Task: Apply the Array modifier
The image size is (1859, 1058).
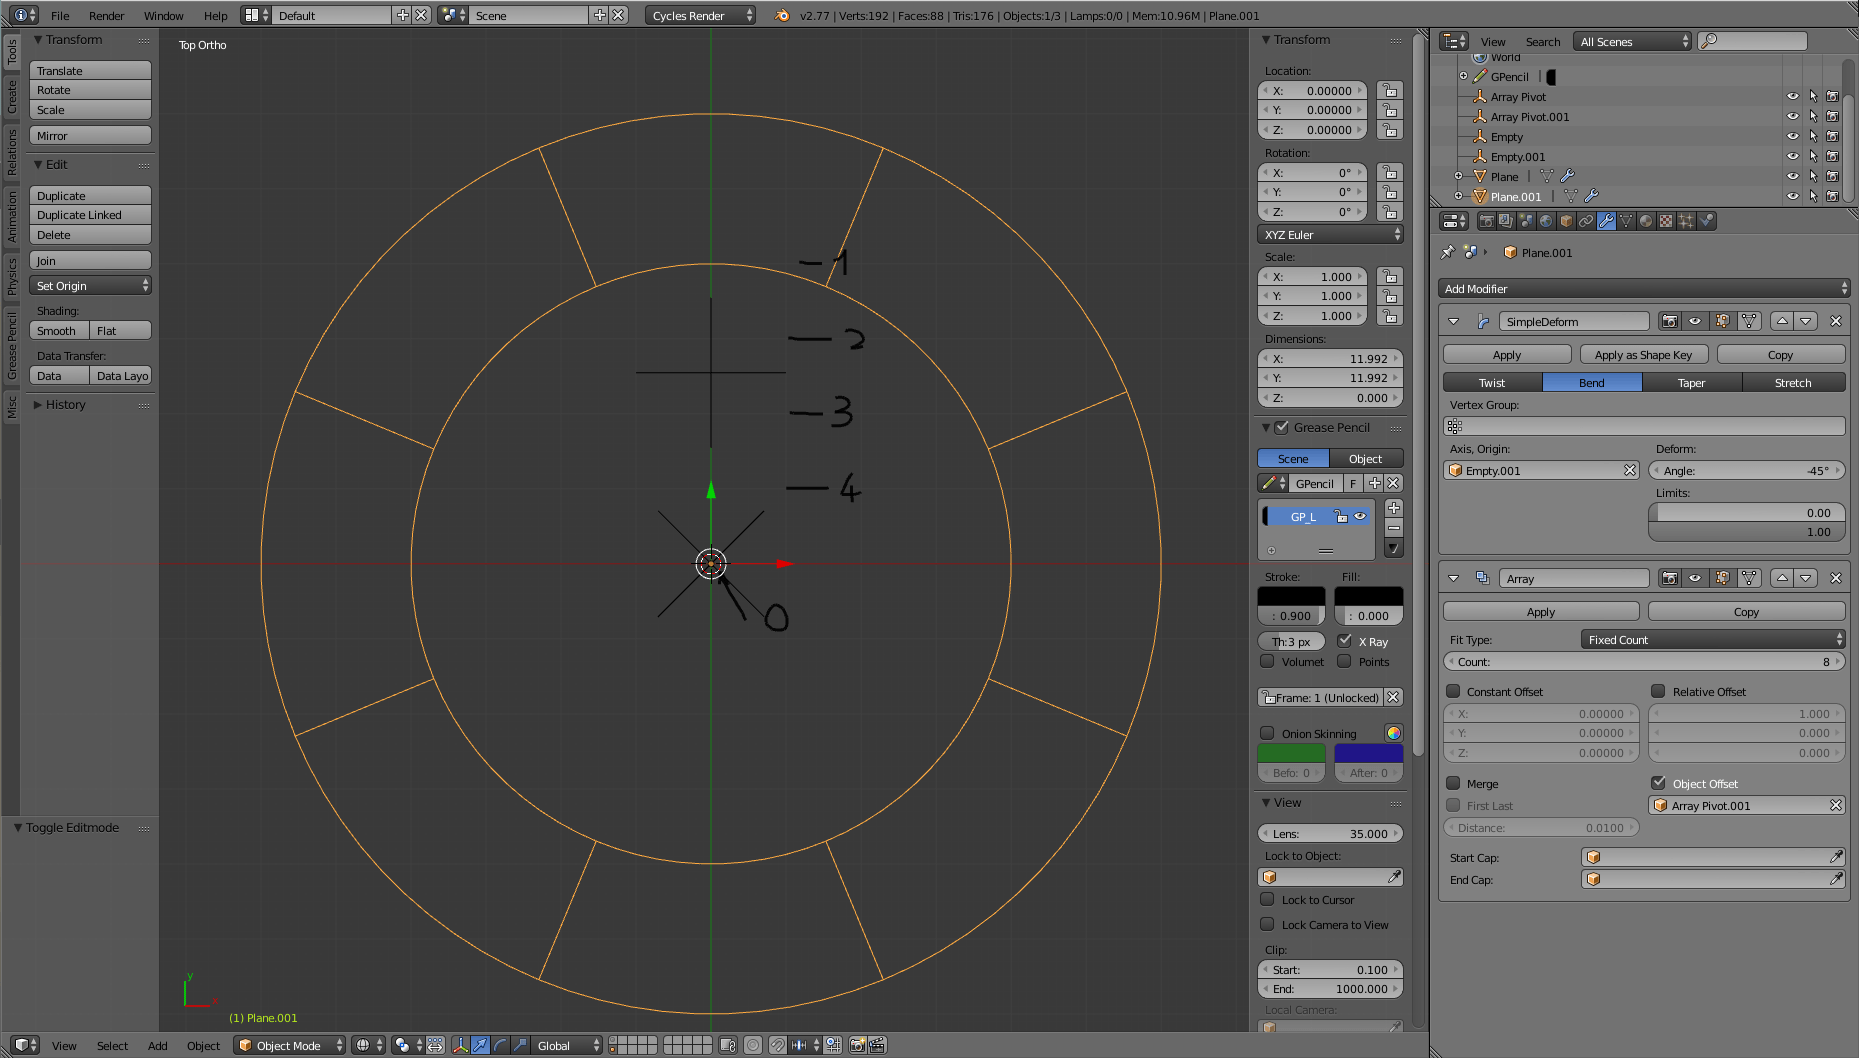Action: tap(1540, 611)
